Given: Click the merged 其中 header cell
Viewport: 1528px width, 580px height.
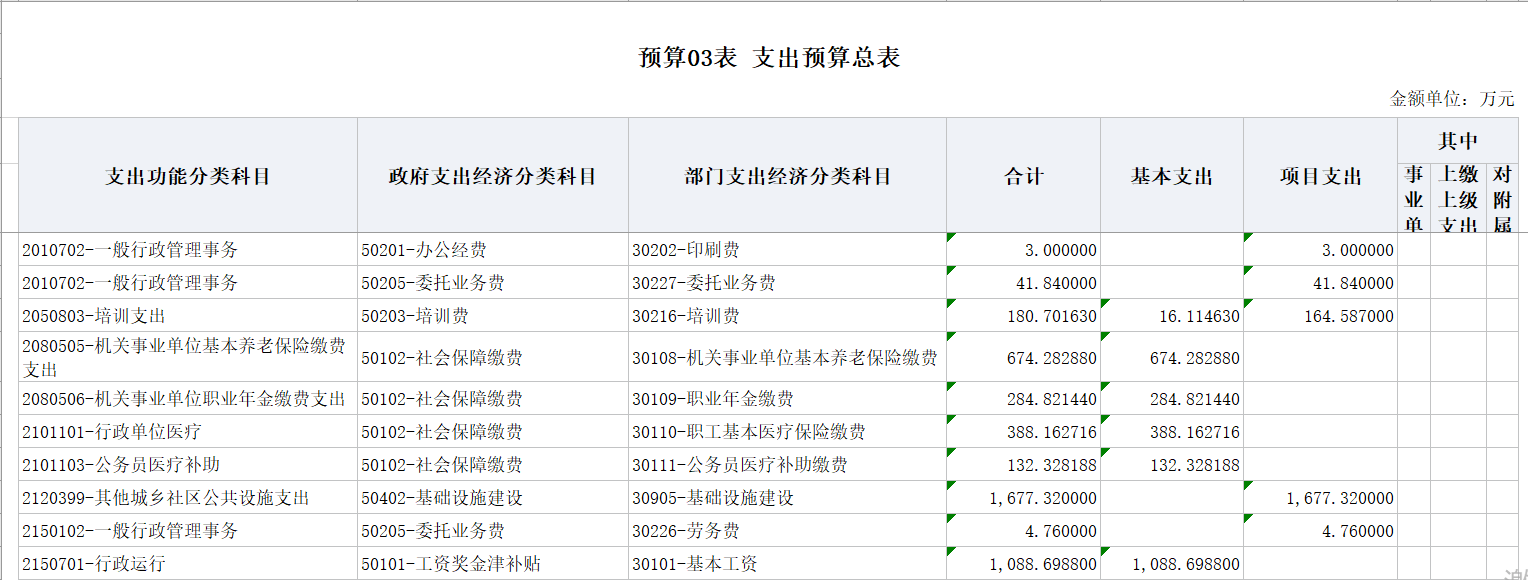Looking at the screenshot, I should click(1457, 140).
